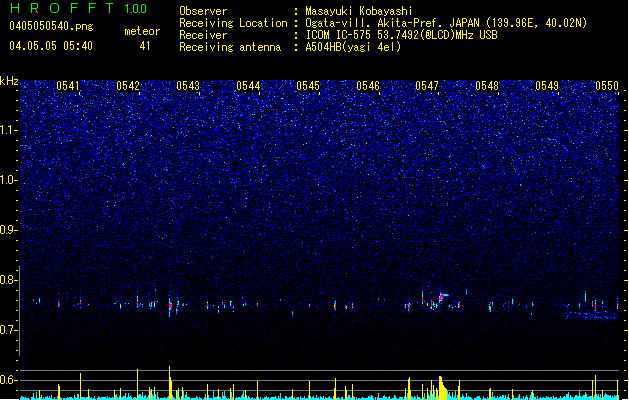Click the 0541 time marker

pos(68,86)
